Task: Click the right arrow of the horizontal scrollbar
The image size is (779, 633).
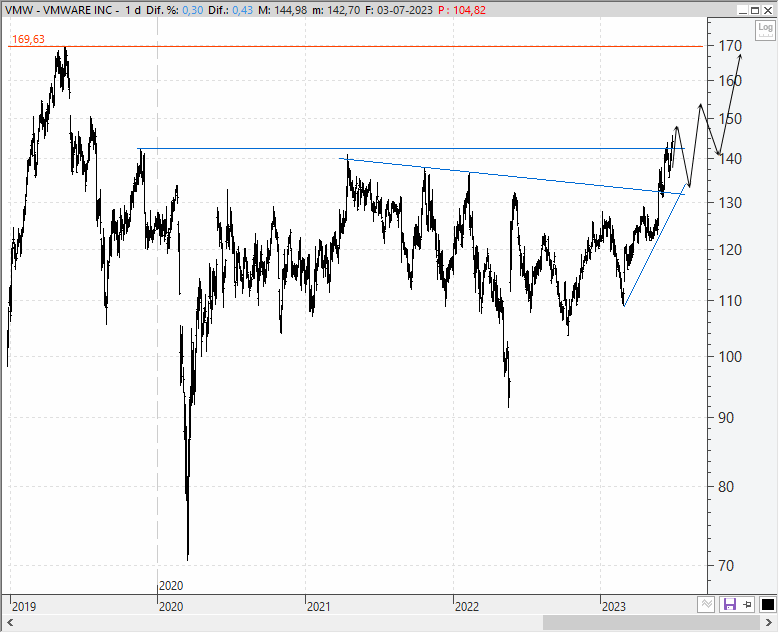Action: 769,623
